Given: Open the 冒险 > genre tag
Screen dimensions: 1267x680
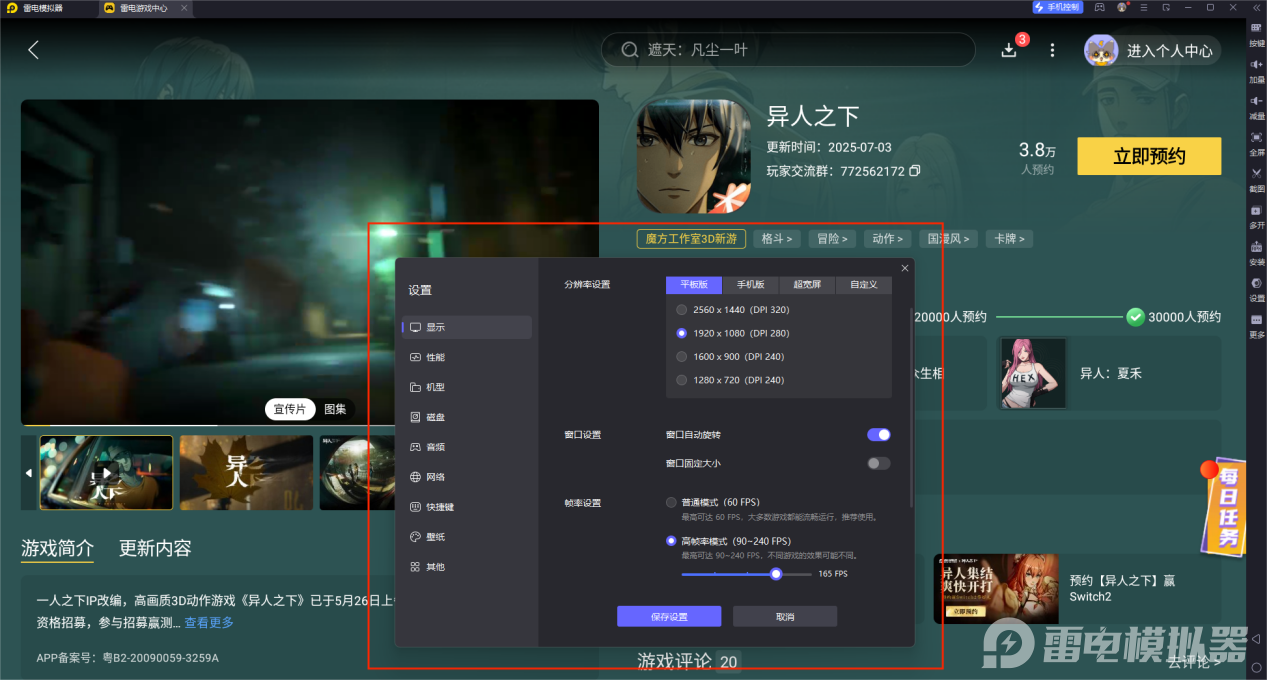Looking at the screenshot, I should point(831,239).
